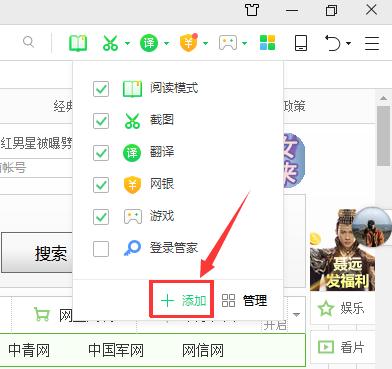The image size is (392, 369).
Task: Click the scrollbar up arrow
Action: coord(383,98)
